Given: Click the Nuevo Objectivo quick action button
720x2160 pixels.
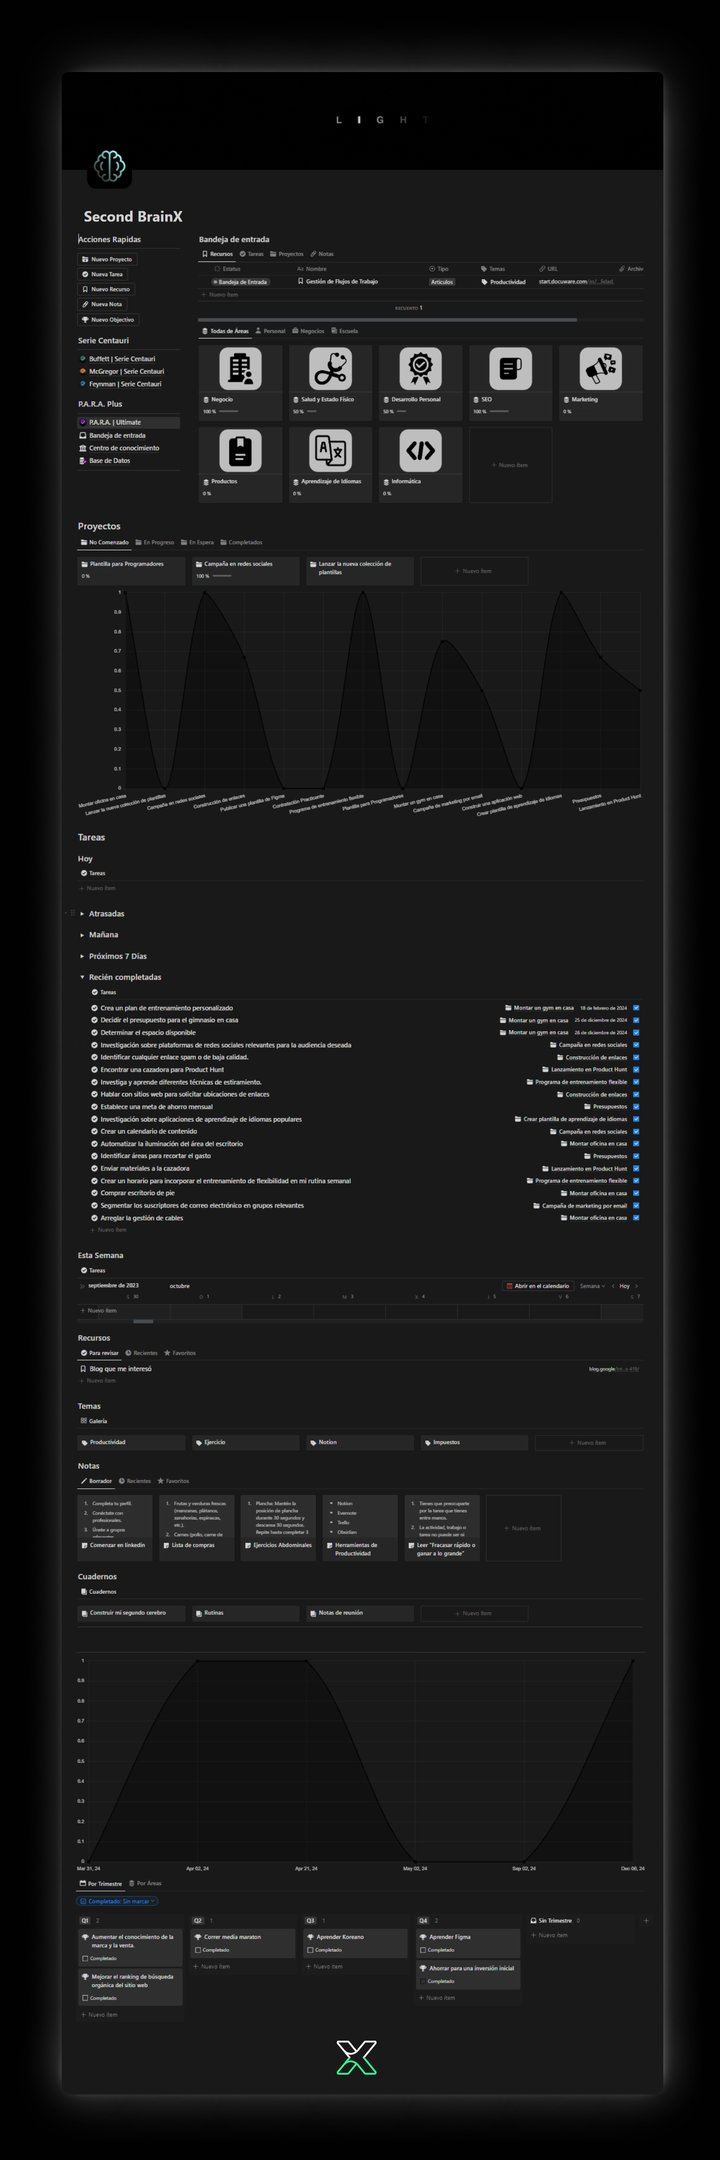Looking at the screenshot, I should point(108,320).
